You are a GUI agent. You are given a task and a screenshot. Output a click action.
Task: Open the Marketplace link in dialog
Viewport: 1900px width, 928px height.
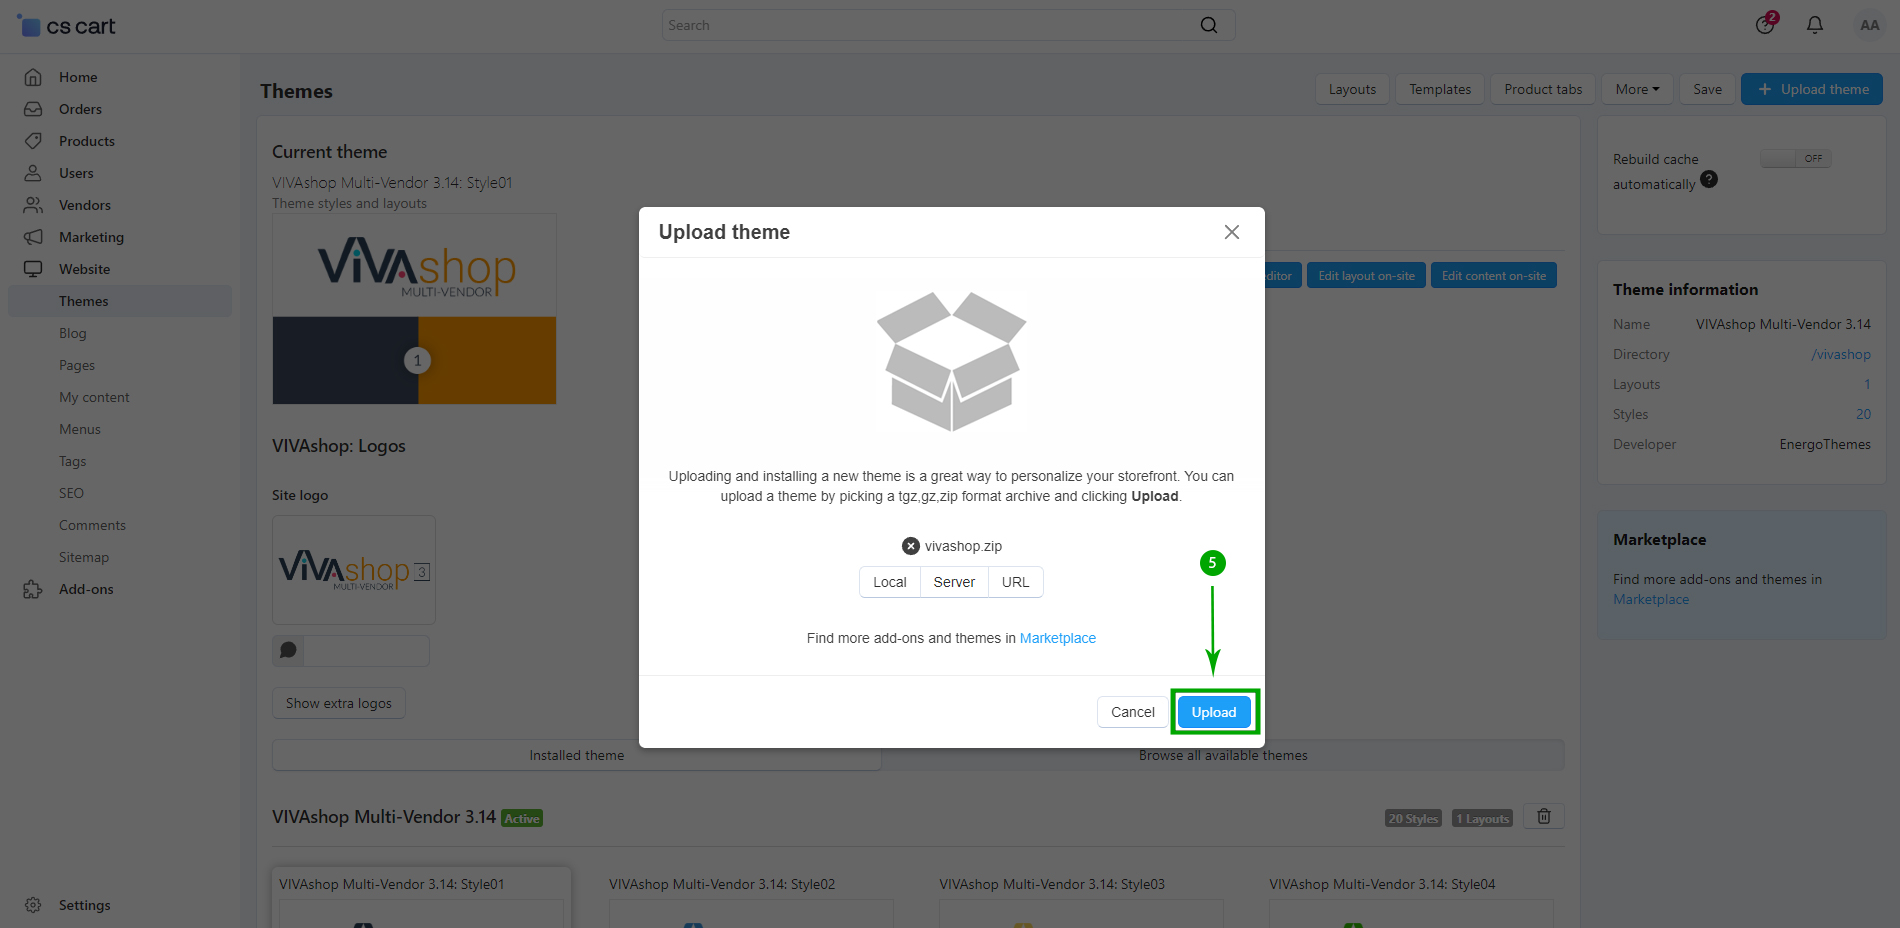click(x=1057, y=638)
